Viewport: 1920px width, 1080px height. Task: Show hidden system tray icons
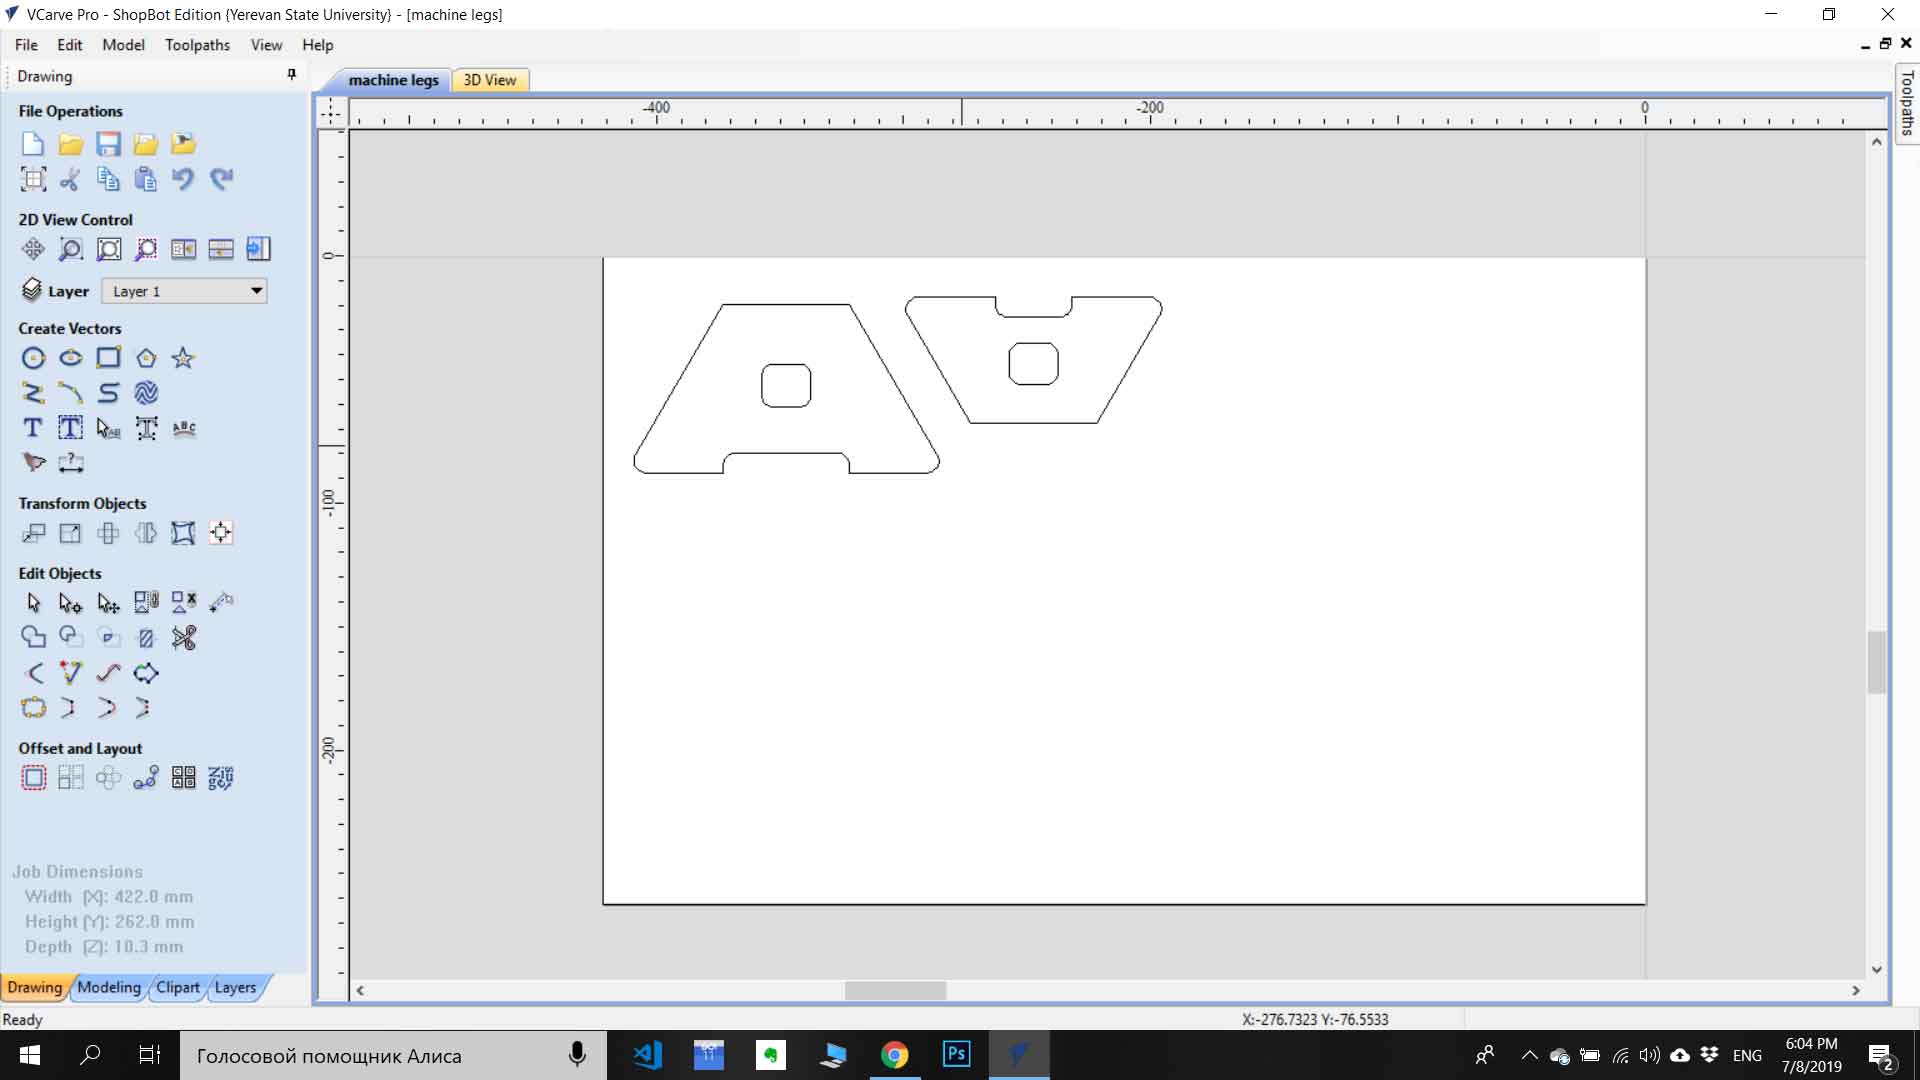[1529, 1055]
